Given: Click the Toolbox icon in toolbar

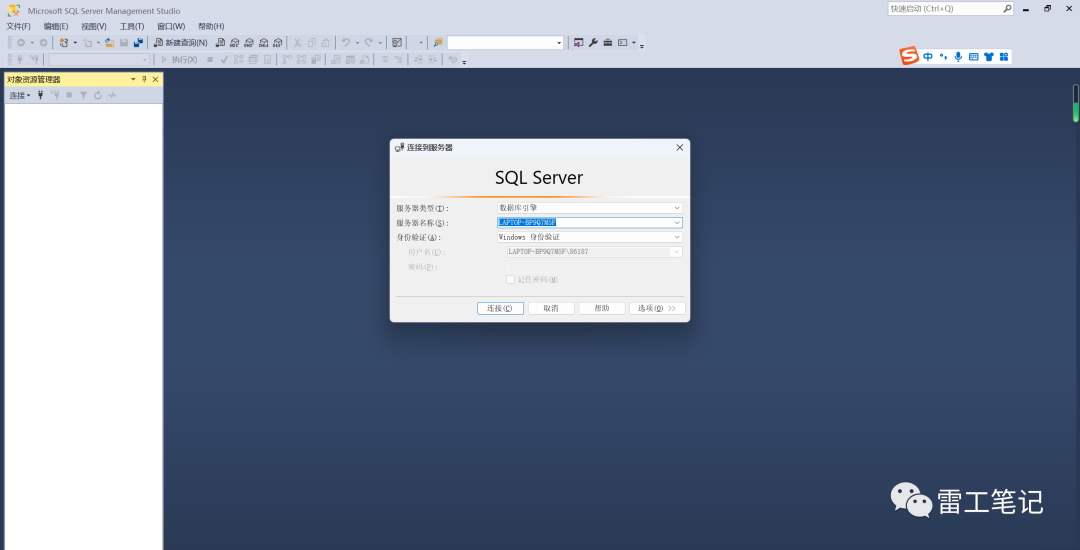Looking at the screenshot, I should 608,43.
